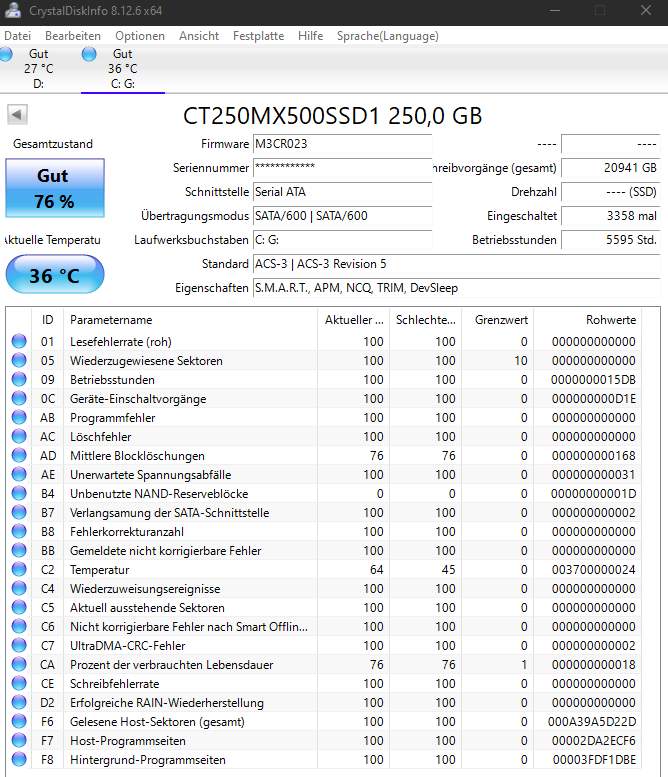Open the Bearbeiten menu
Viewport: 668px width, 777px height.
pos(73,36)
